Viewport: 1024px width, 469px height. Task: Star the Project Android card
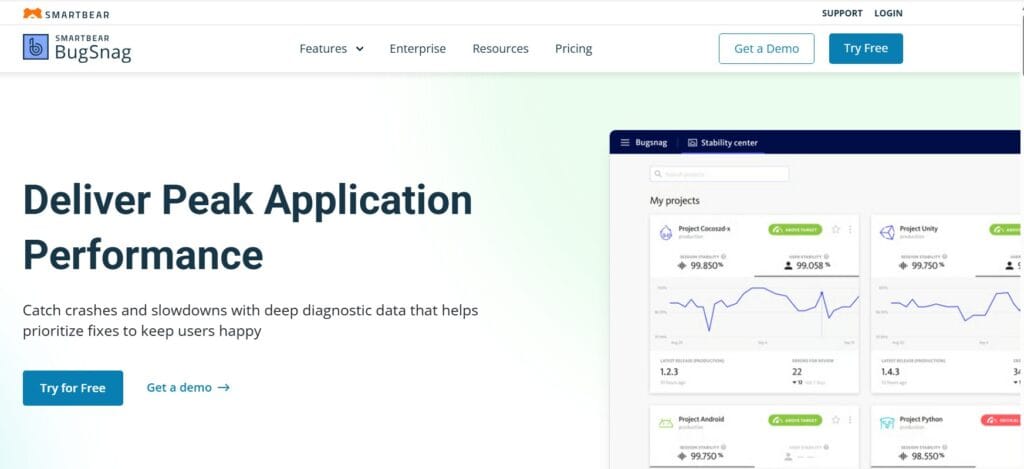click(x=836, y=420)
